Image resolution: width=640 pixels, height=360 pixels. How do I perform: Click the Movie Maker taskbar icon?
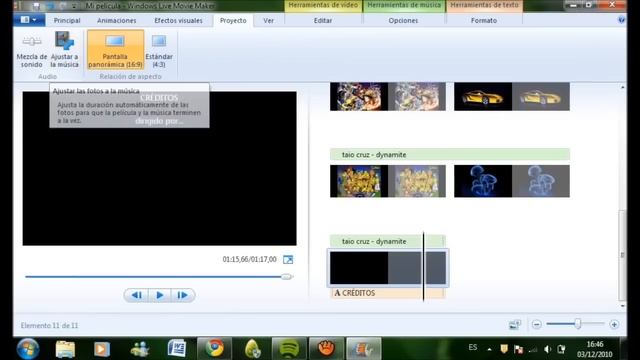point(364,349)
